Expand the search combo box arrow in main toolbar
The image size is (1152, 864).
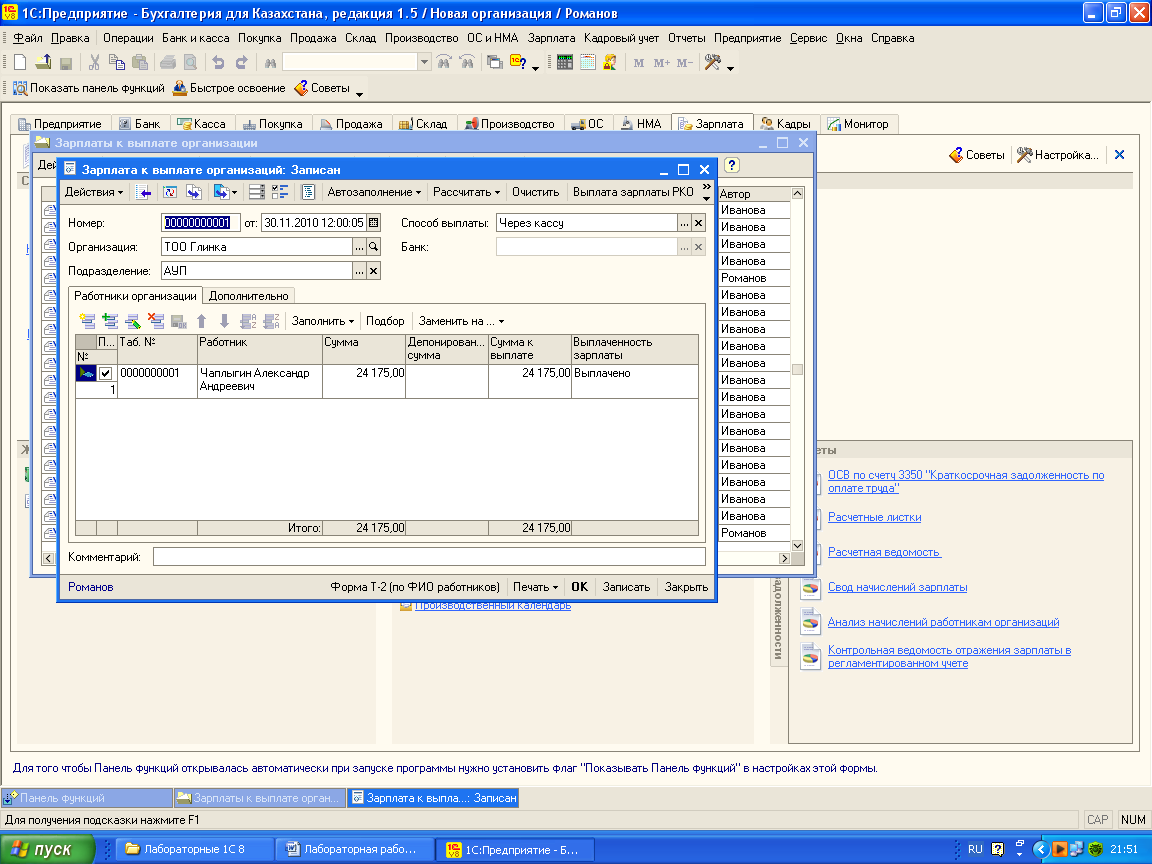click(x=424, y=62)
